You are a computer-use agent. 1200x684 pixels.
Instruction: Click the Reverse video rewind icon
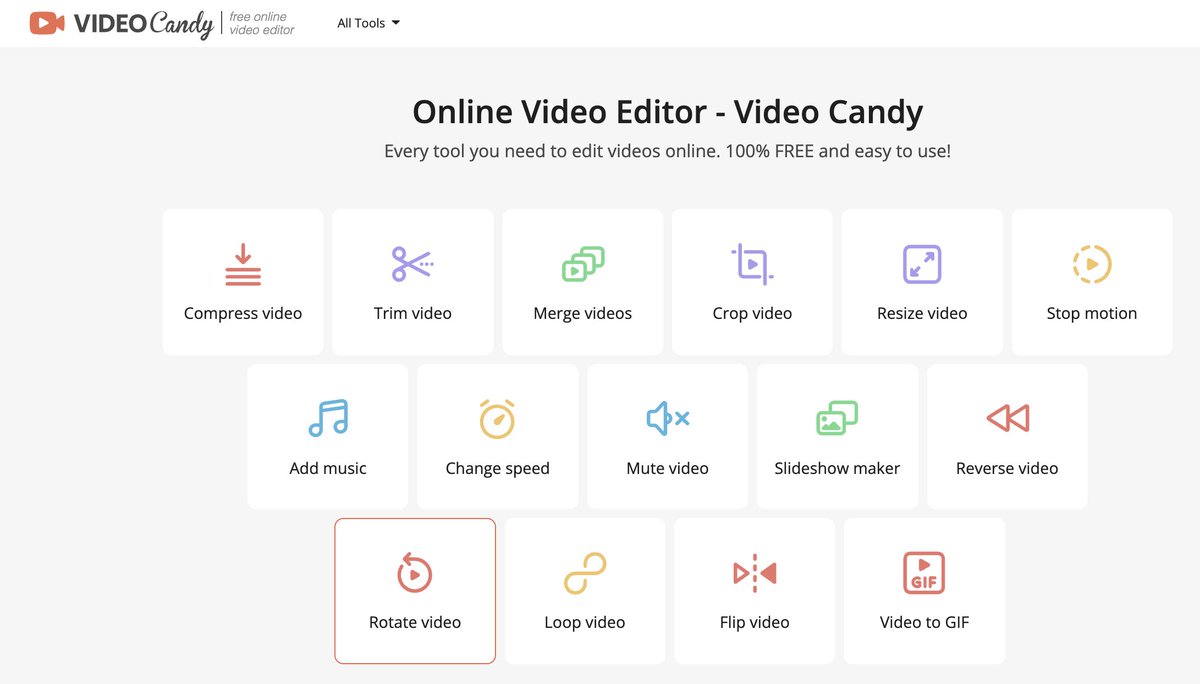(1007, 418)
